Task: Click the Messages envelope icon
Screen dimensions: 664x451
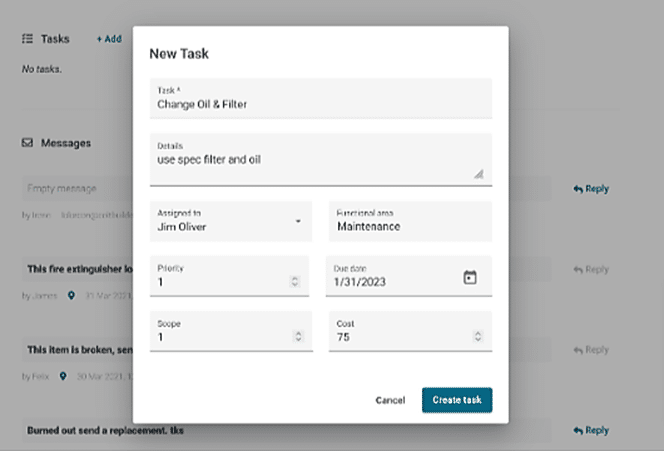Action: (x=27, y=143)
